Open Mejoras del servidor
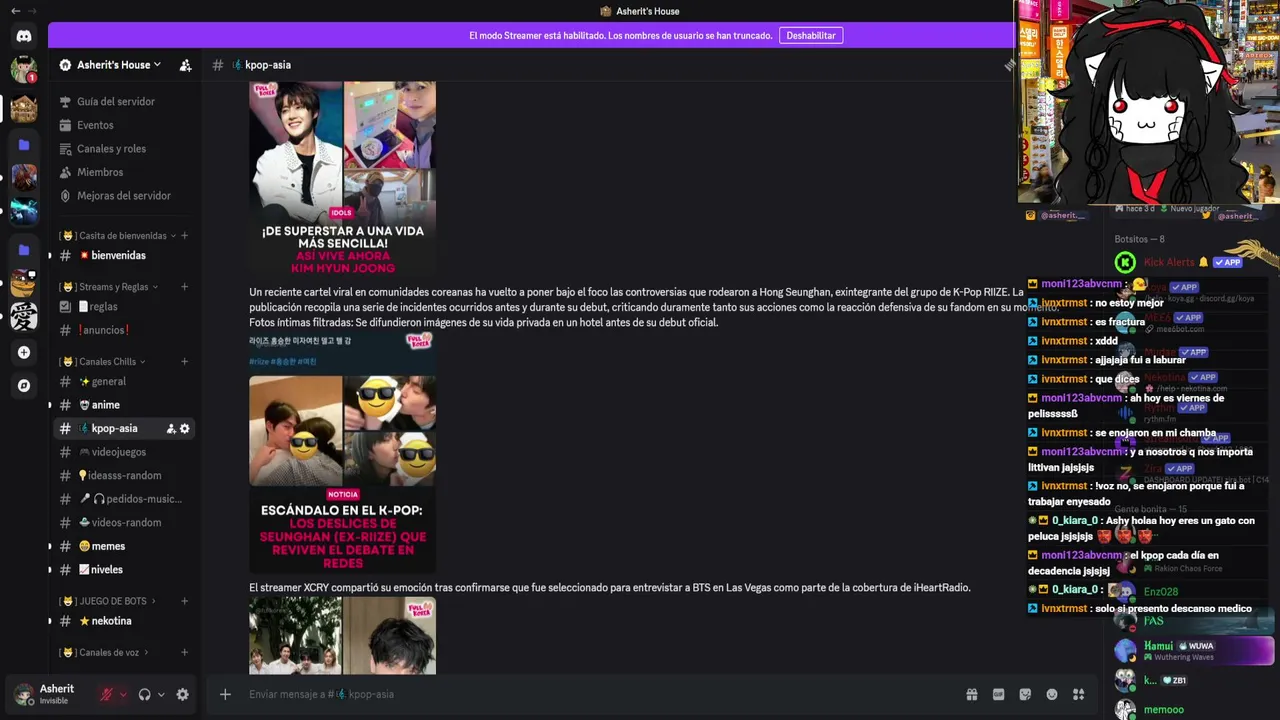1280x720 pixels. pos(124,196)
